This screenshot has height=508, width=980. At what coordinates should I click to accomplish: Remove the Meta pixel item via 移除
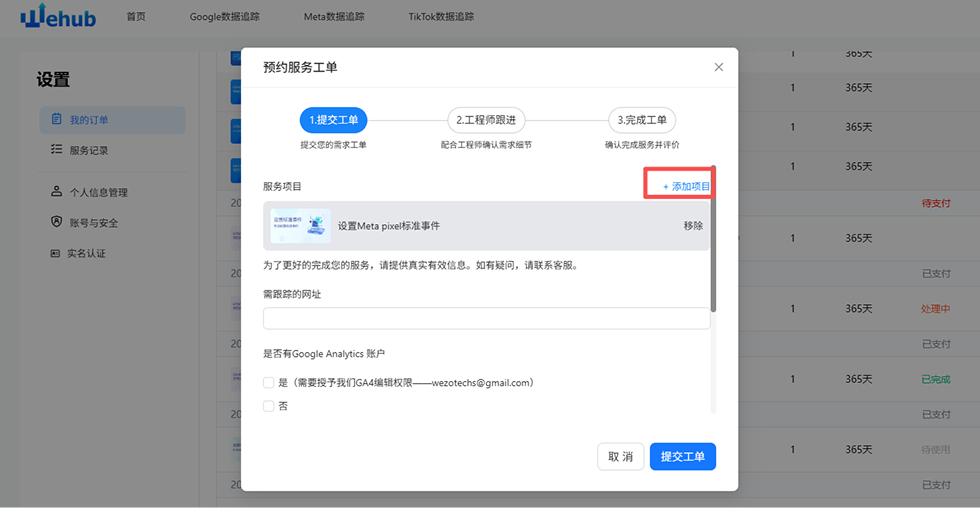pos(693,226)
